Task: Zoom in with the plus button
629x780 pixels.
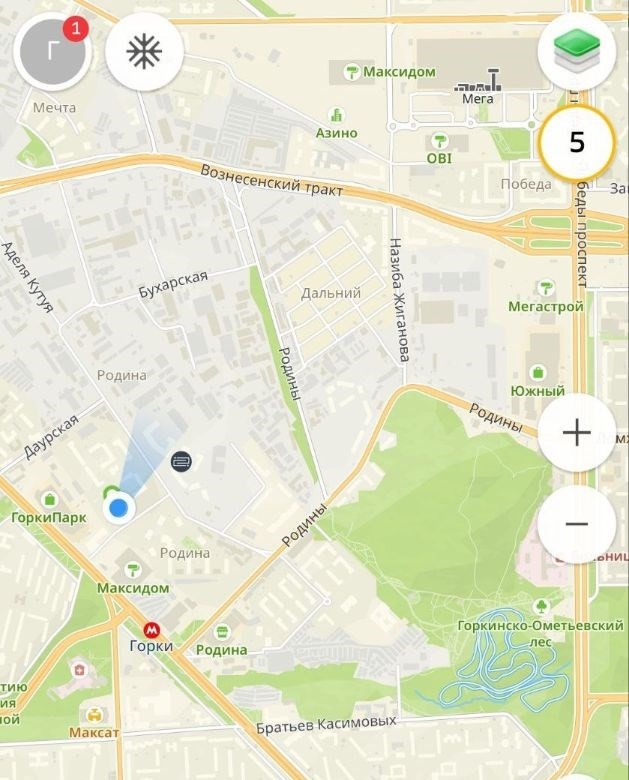Action: pyautogui.click(x=577, y=432)
